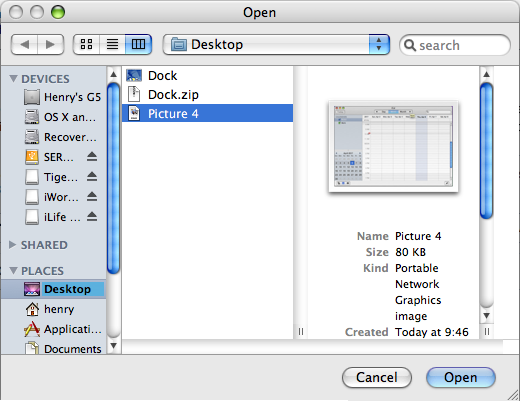The width and height of the screenshot is (520, 401).
Task: Select the Dock.zip archive icon
Action: pos(134,94)
